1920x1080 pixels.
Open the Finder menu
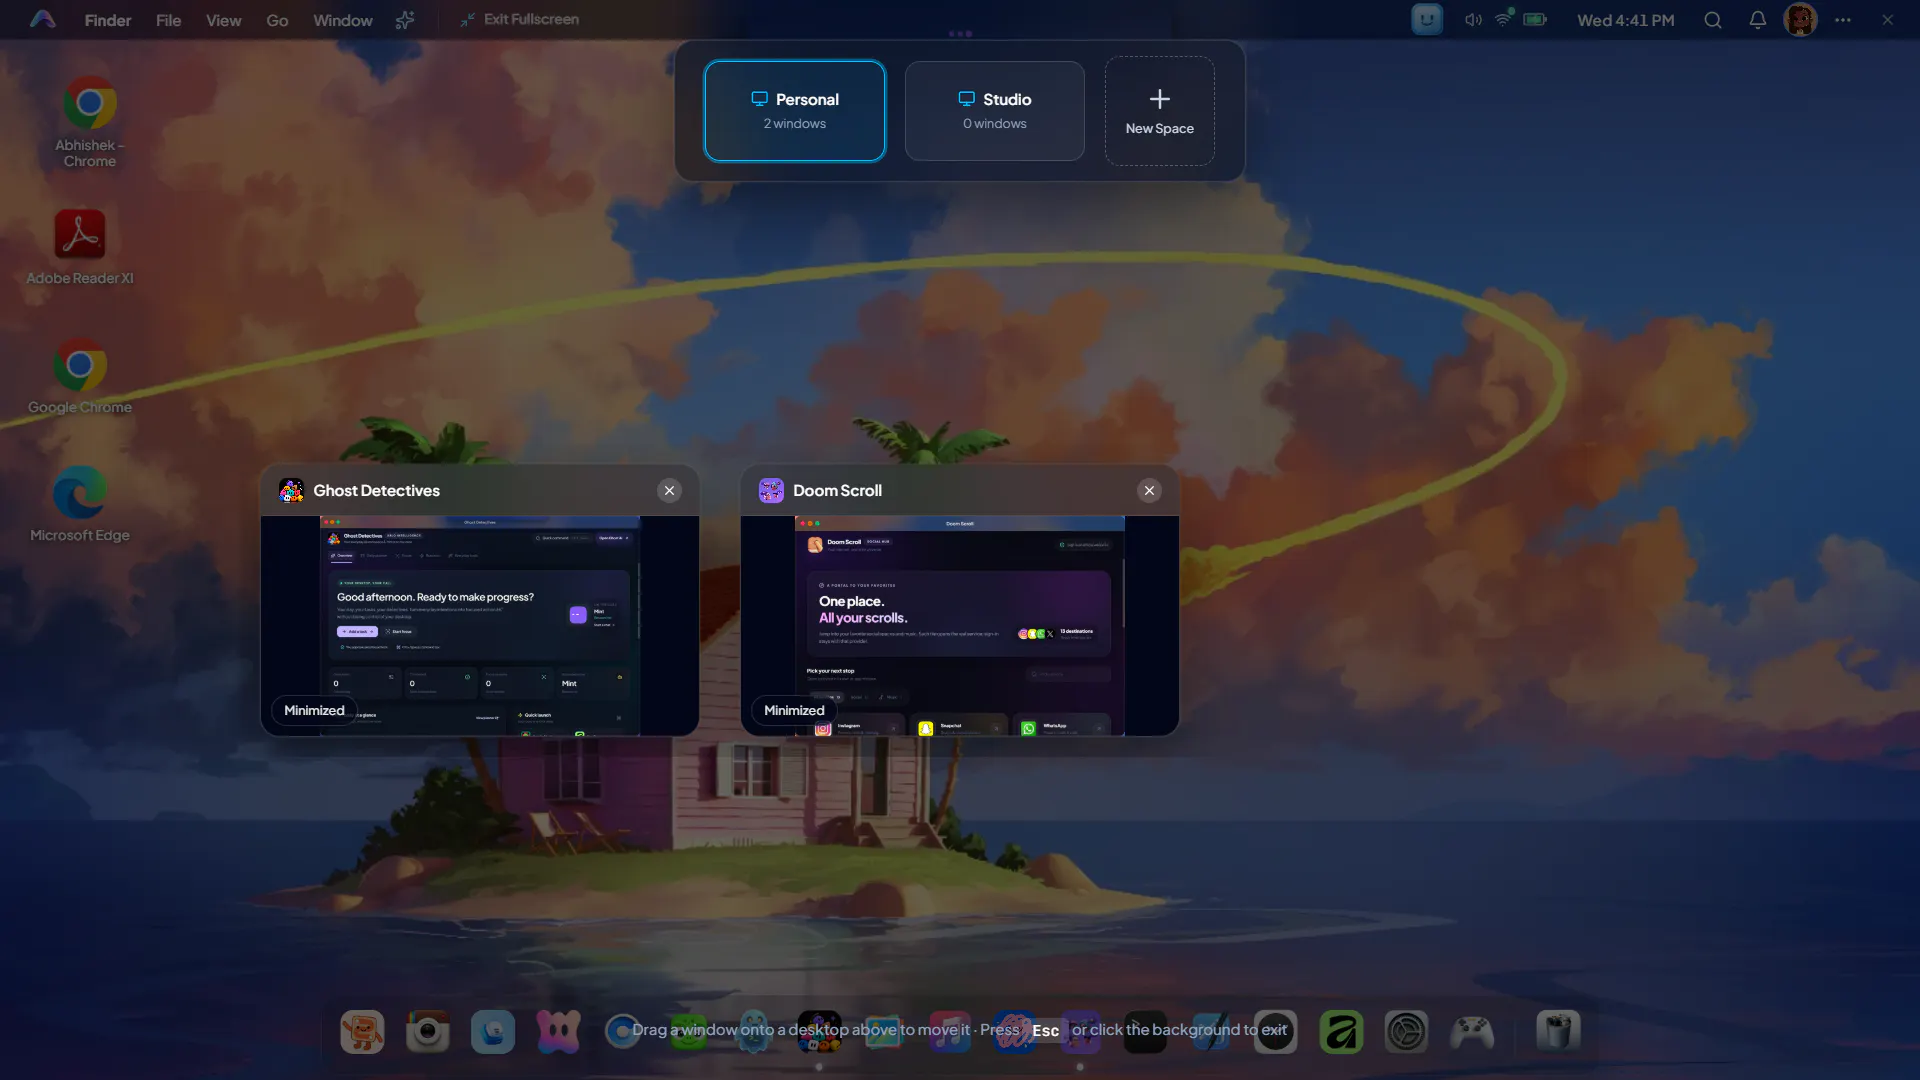point(108,20)
